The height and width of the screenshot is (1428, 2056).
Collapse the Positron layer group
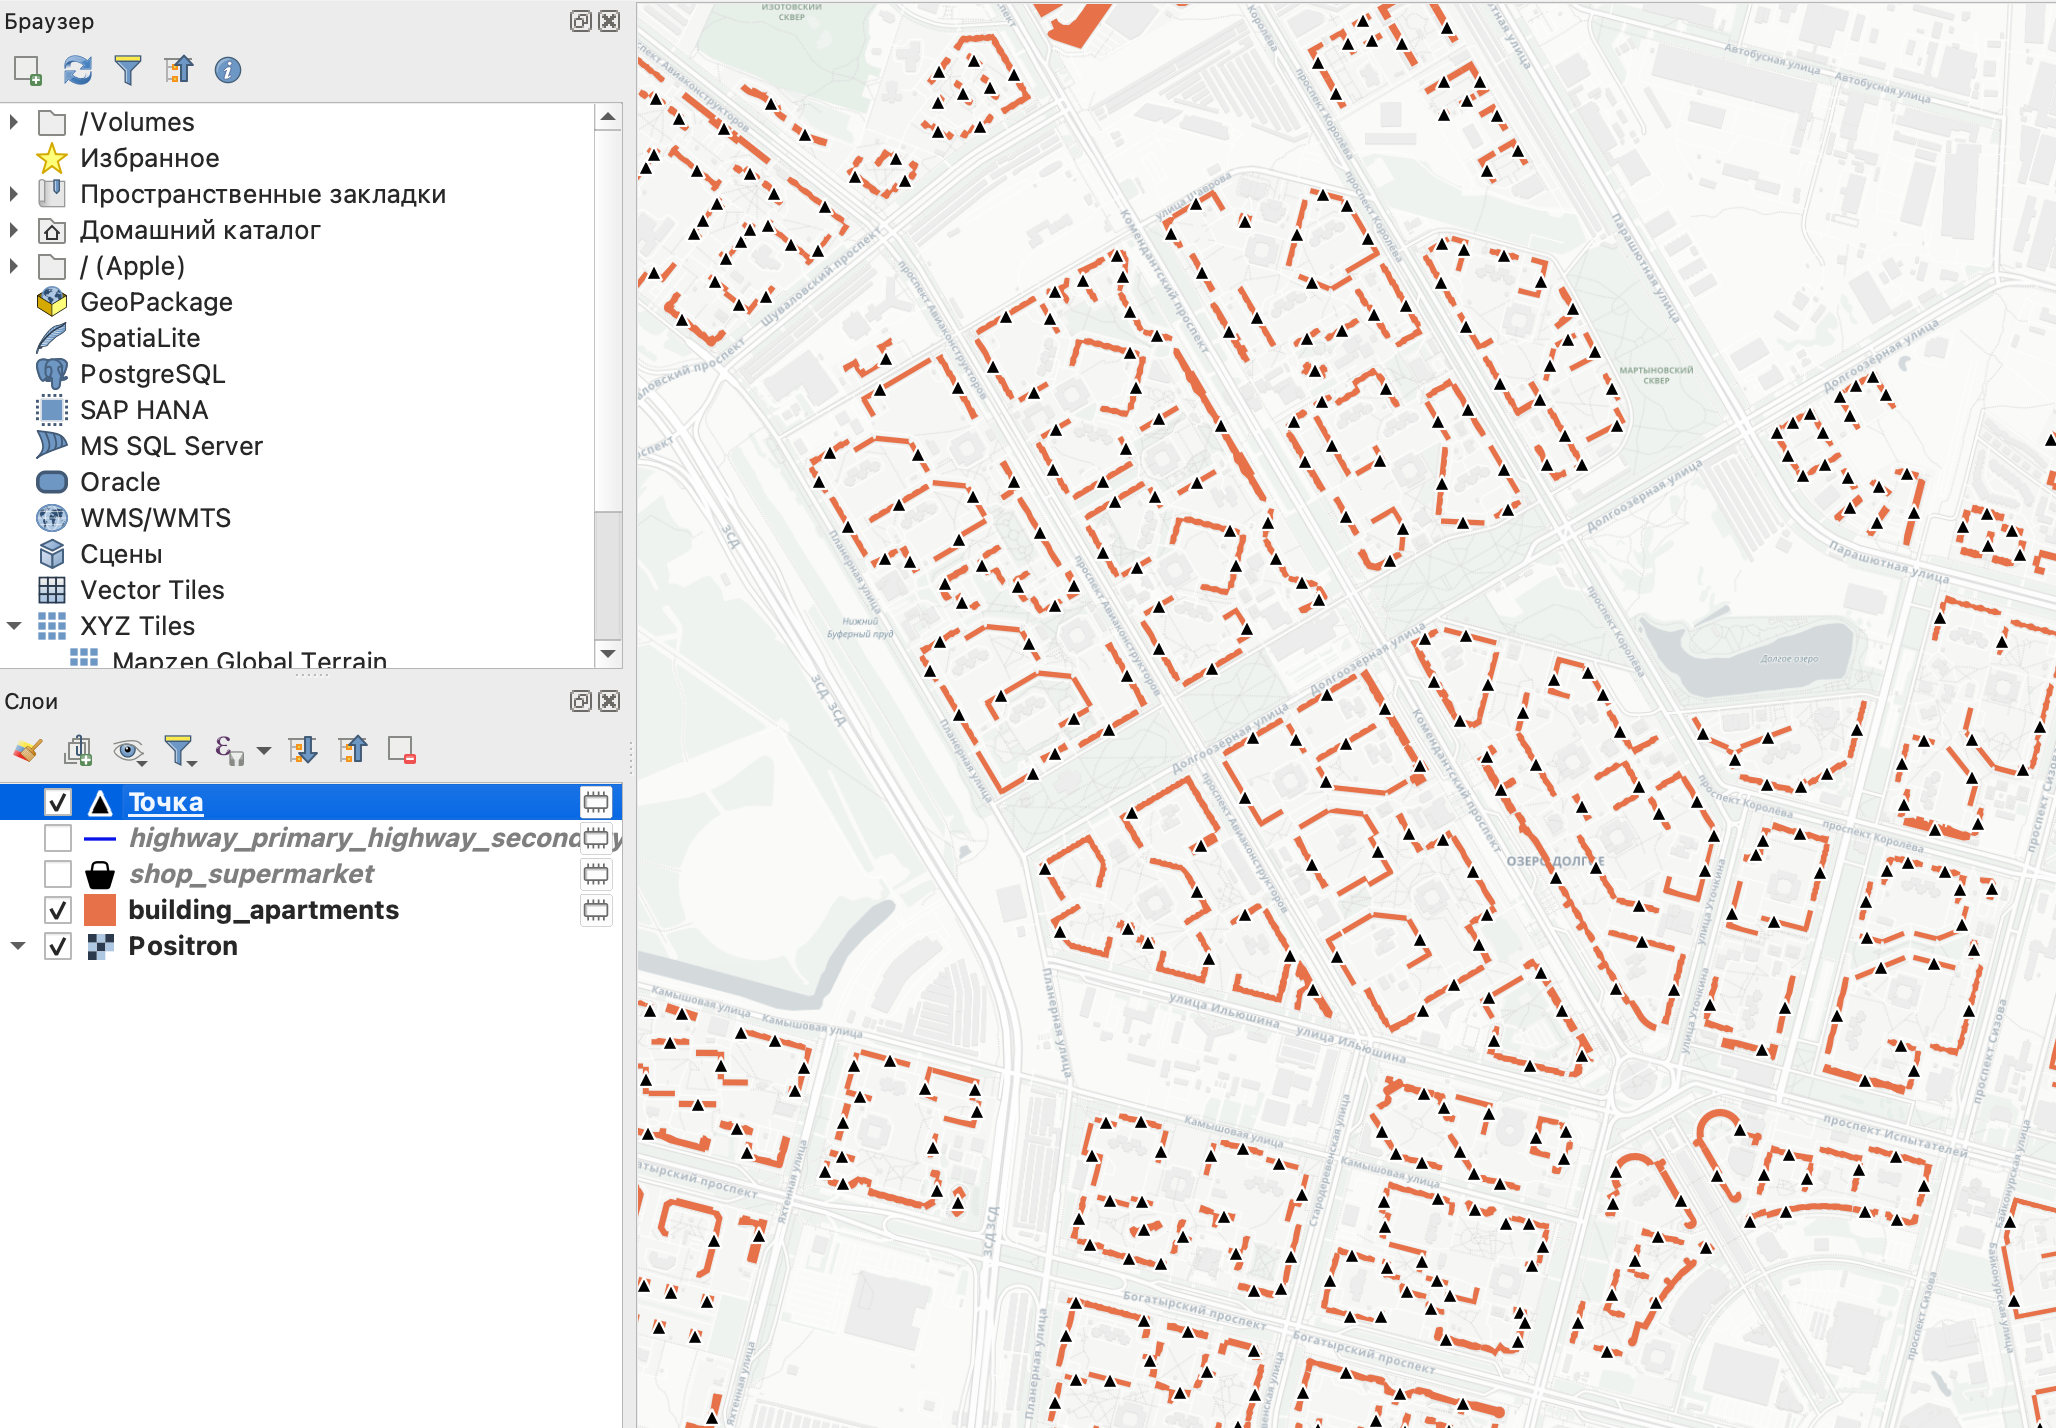(18, 946)
